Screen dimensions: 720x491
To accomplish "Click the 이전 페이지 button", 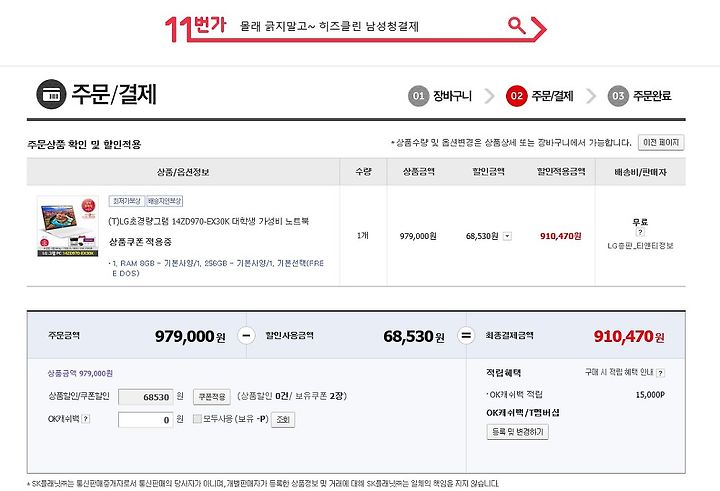I will pyautogui.click(x=661, y=142).
